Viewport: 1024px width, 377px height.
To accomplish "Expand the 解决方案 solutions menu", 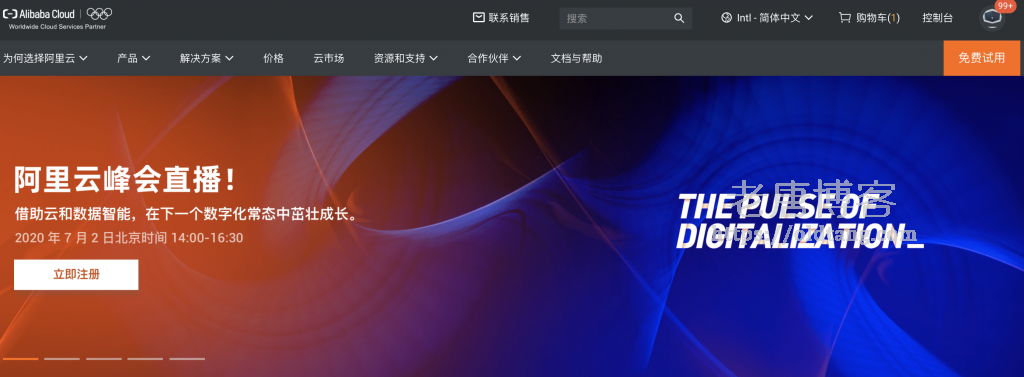I will tap(206, 58).
